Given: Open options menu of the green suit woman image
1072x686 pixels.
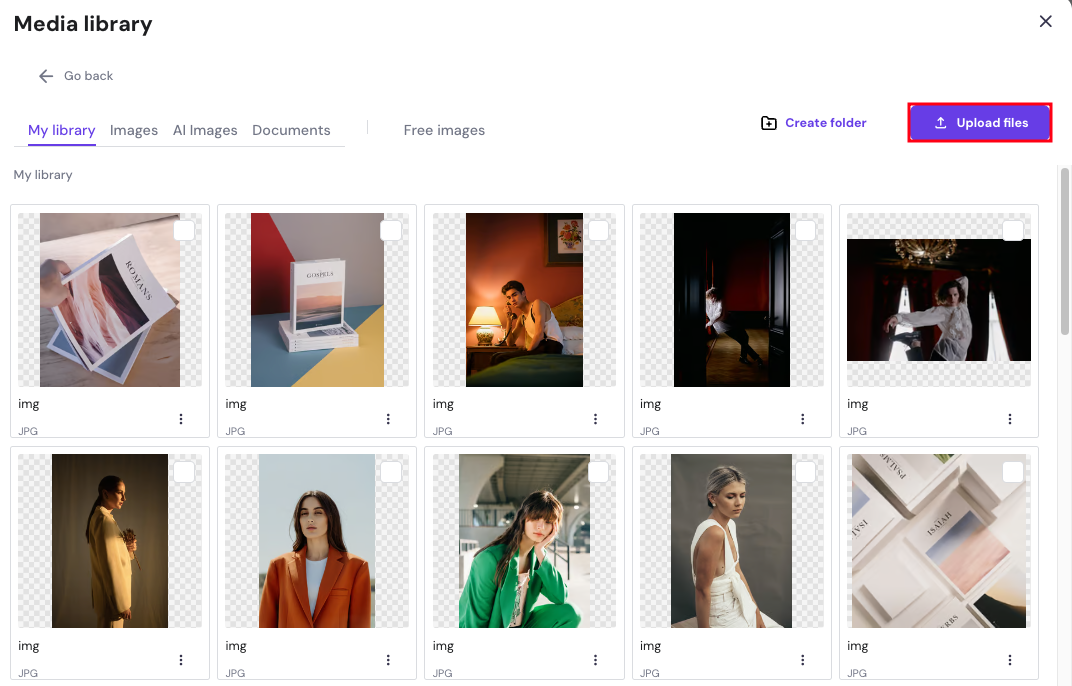Looking at the screenshot, I should [595, 659].
